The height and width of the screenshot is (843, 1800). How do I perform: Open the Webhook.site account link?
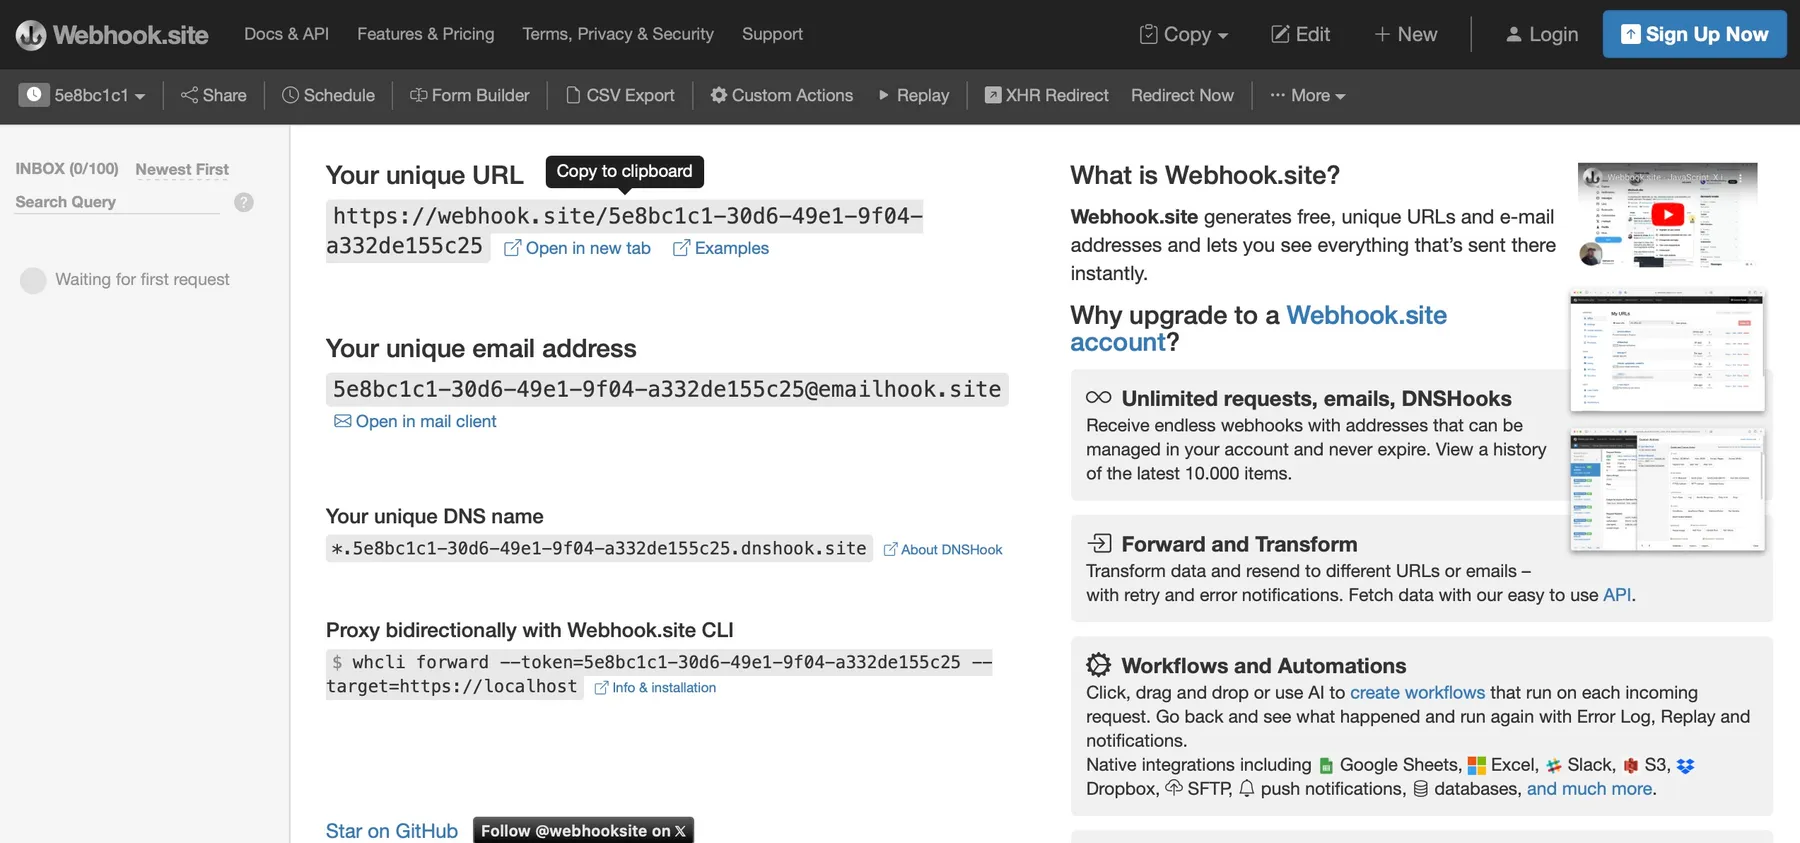(1258, 328)
